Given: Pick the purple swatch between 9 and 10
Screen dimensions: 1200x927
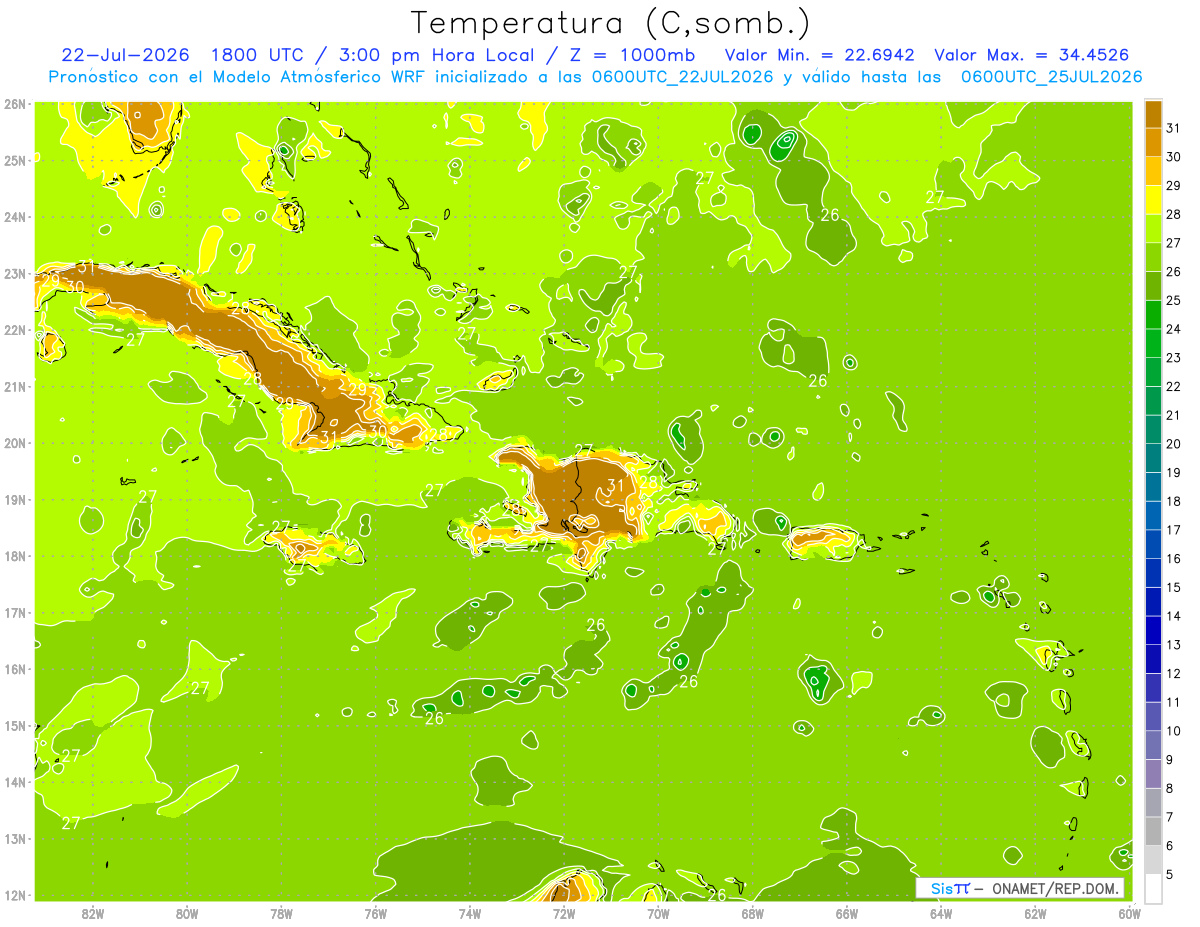Looking at the screenshot, I should pyautogui.click(x=1153, y=745).
